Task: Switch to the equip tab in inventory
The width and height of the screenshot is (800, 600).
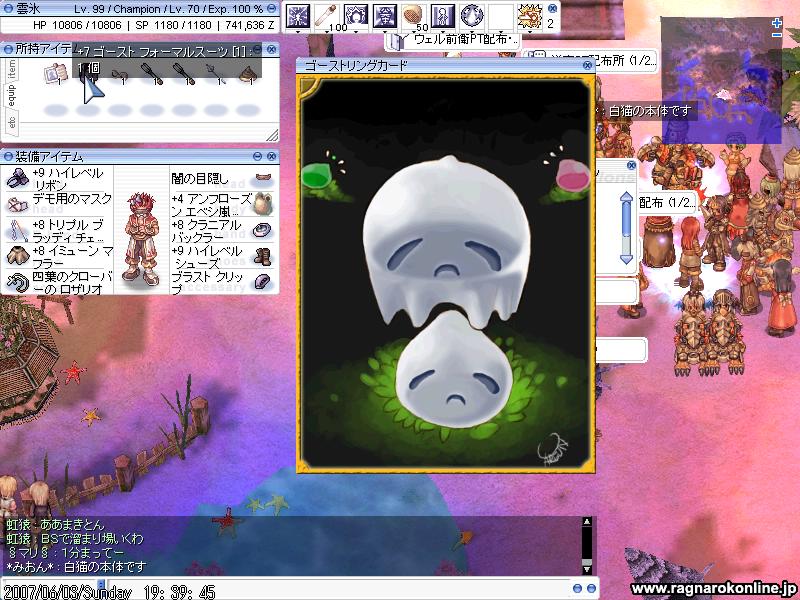Action: (x=11, y=97)
